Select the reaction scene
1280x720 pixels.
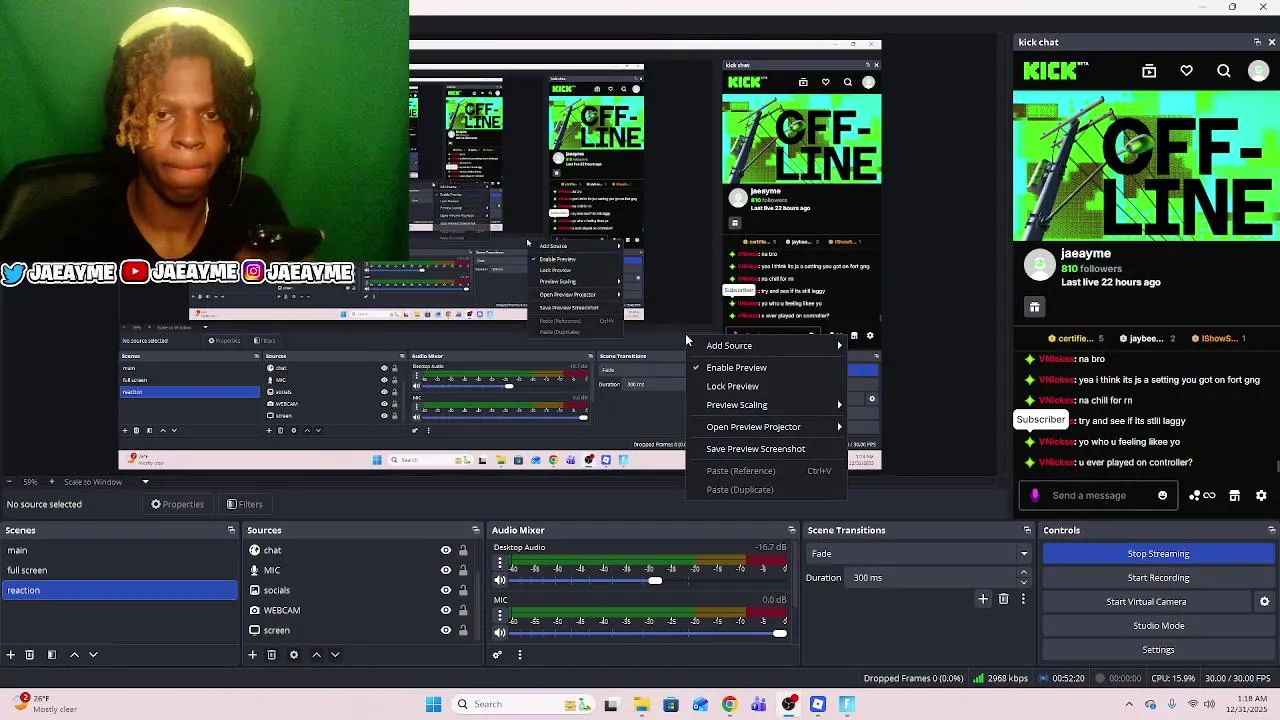[x=120, y=590]
